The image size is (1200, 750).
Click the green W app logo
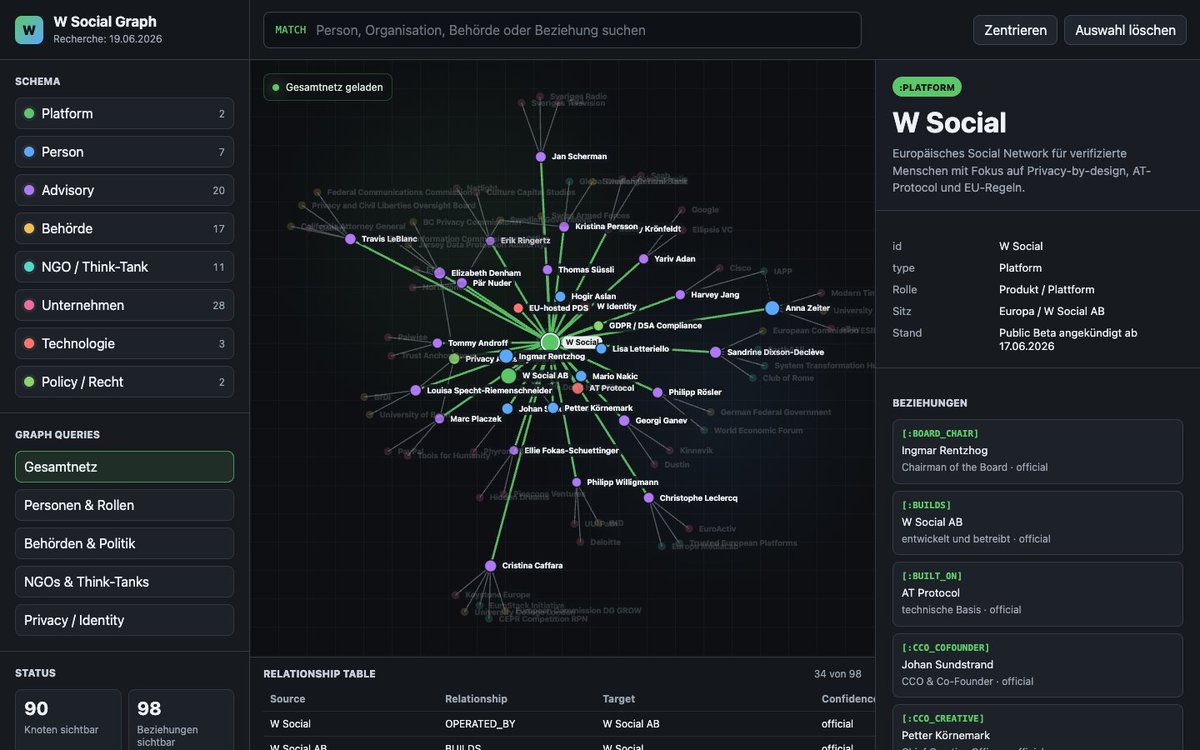click(x=29, y=30)
